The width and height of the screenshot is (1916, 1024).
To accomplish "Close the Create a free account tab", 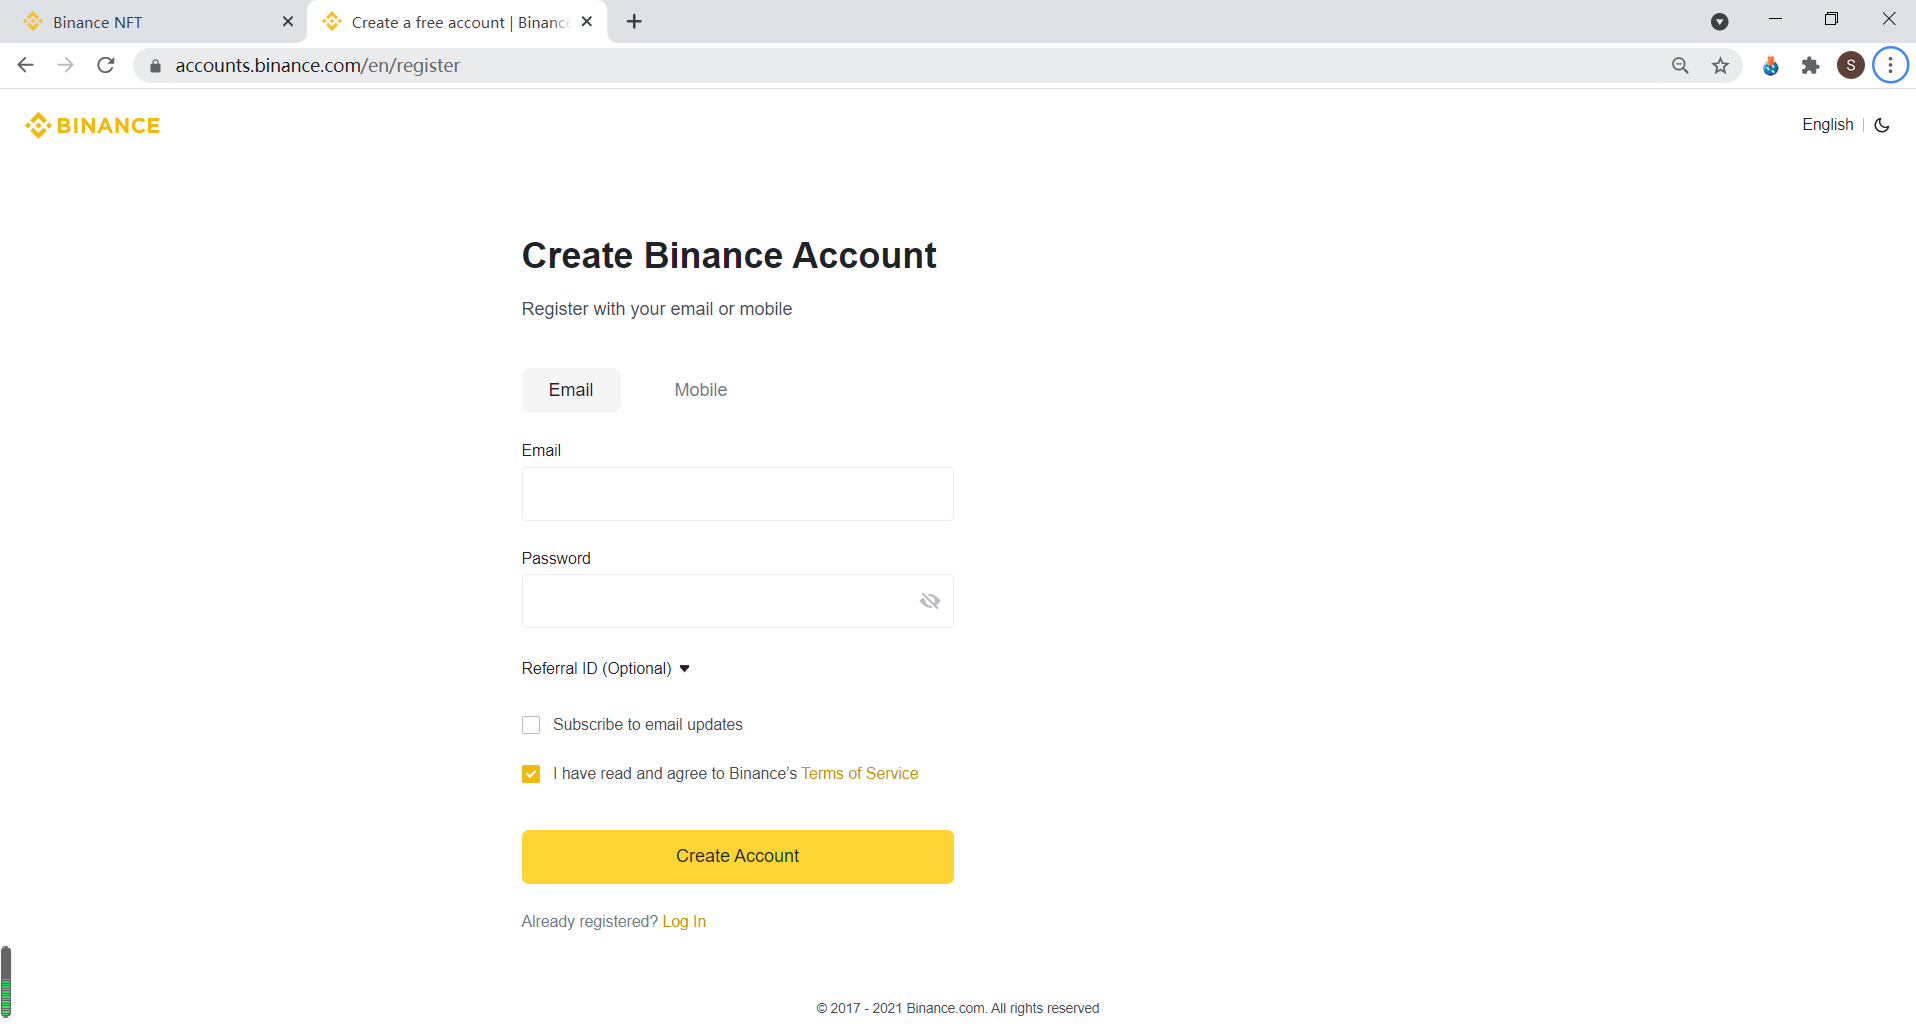I will 587,21.
